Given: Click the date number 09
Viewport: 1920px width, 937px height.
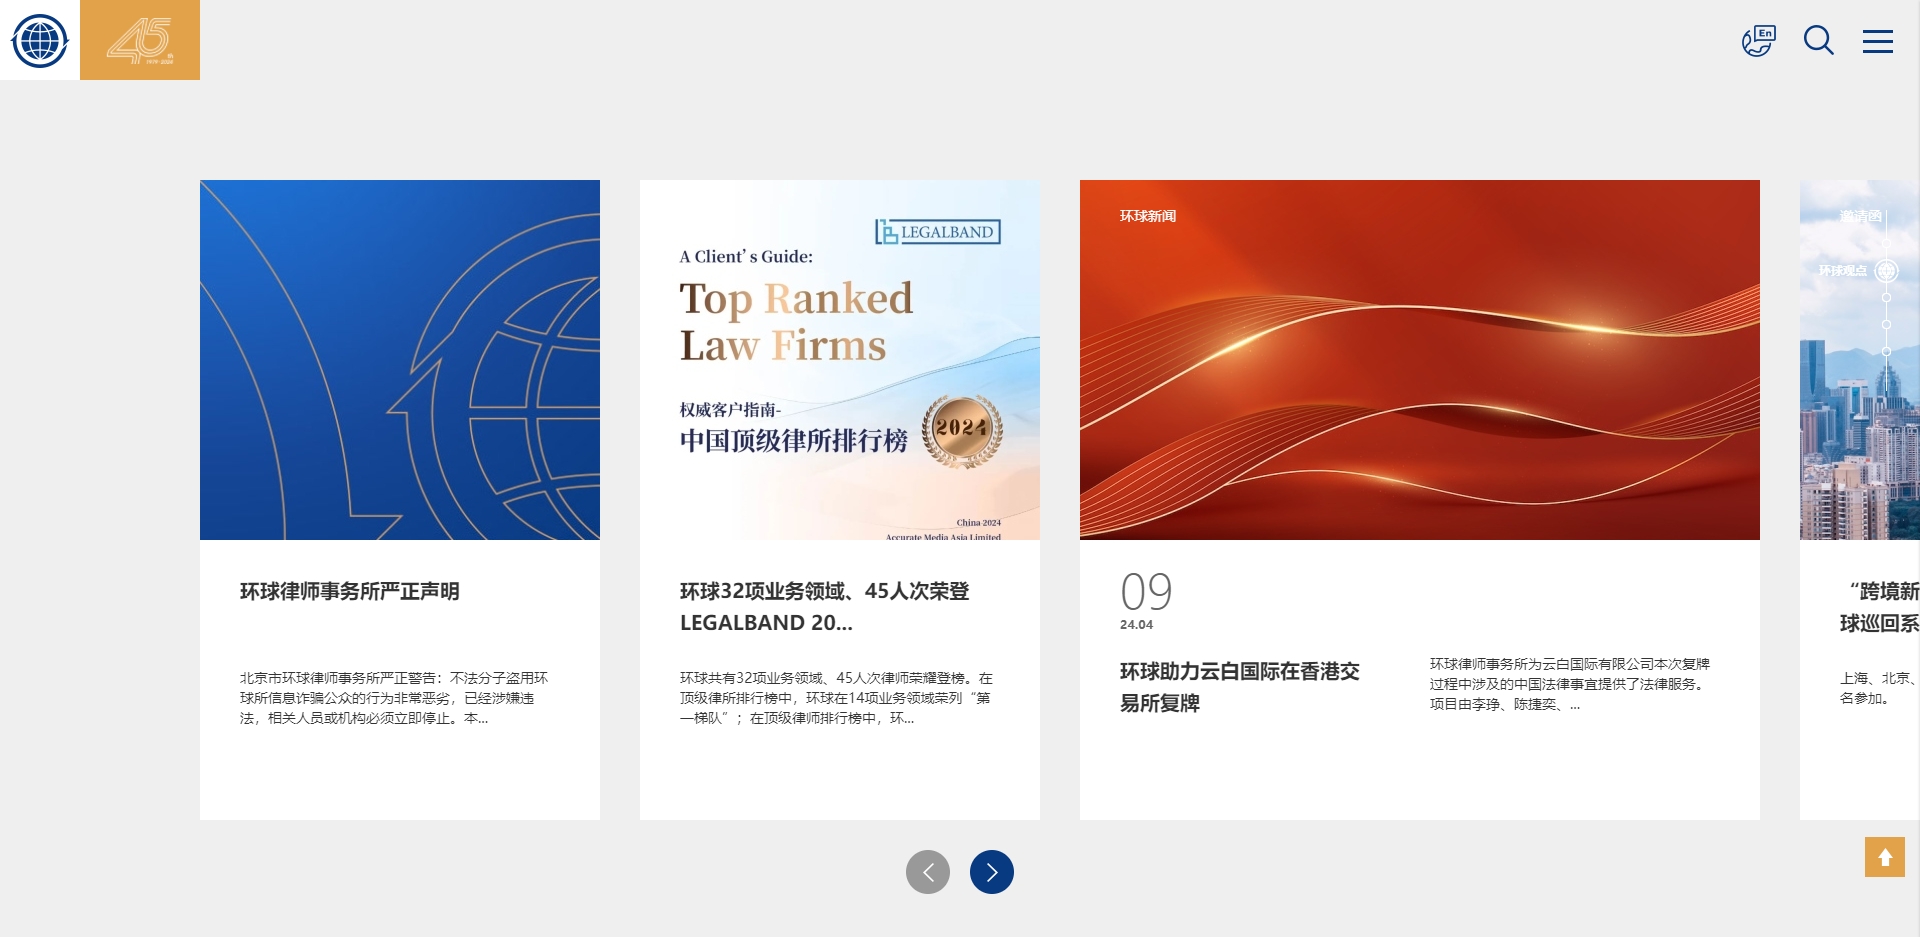Looking at the screenshot, I should click(x=1146, y=591).
